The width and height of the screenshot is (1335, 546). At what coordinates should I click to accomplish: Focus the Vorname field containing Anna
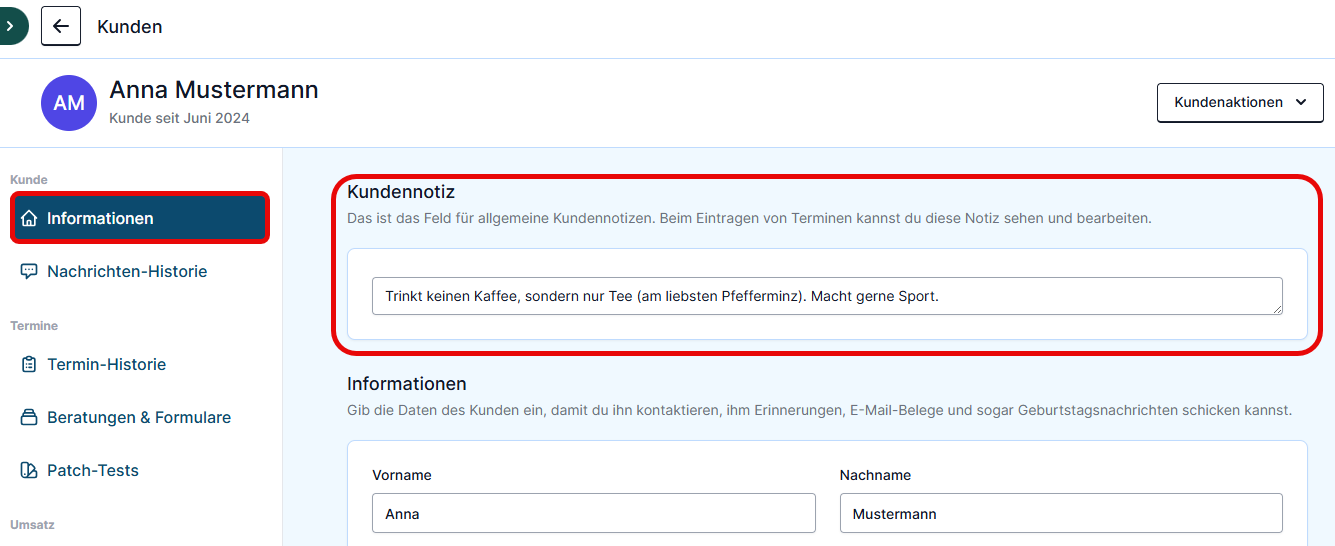(594, 513)
